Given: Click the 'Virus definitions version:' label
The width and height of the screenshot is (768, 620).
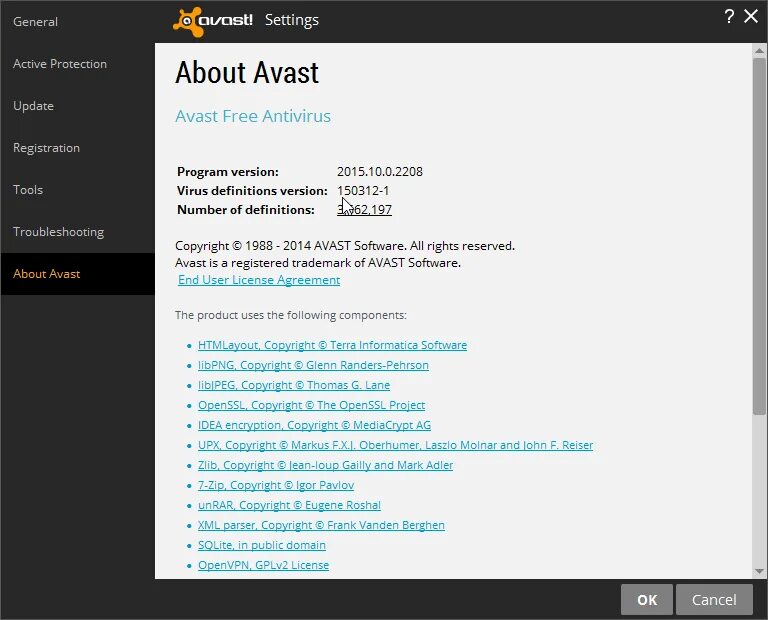Looking at the screenshot, I should click(x=252, y=191).
